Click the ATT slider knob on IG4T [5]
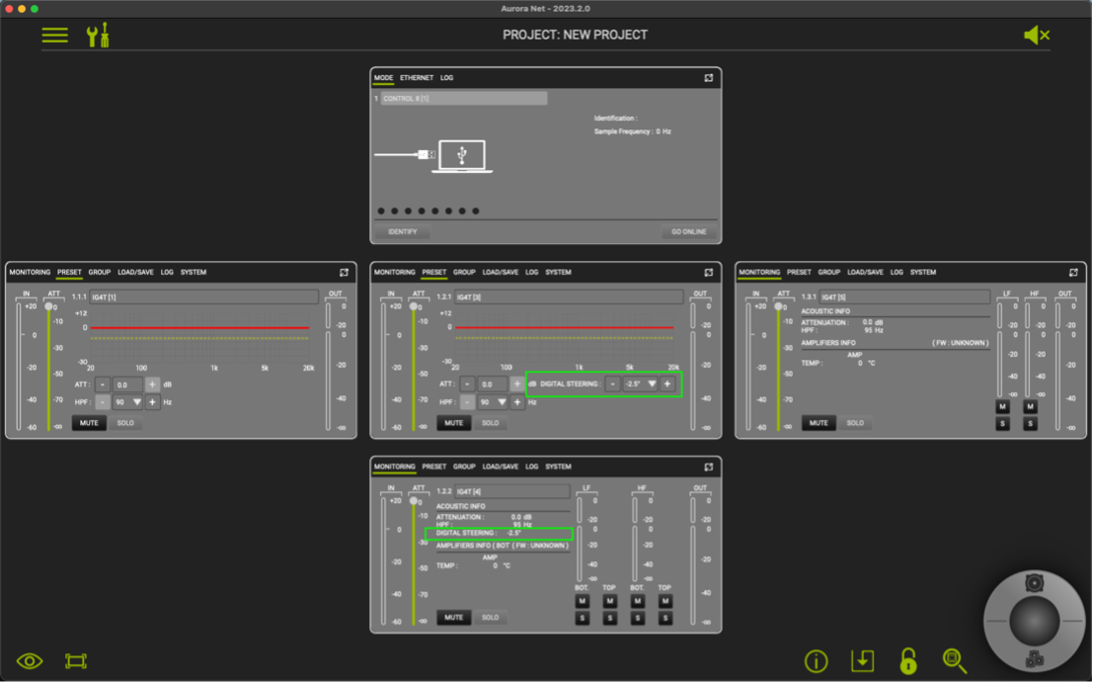Image resolution: width=1096 pixels, height=684 pixels. [779, 307]
